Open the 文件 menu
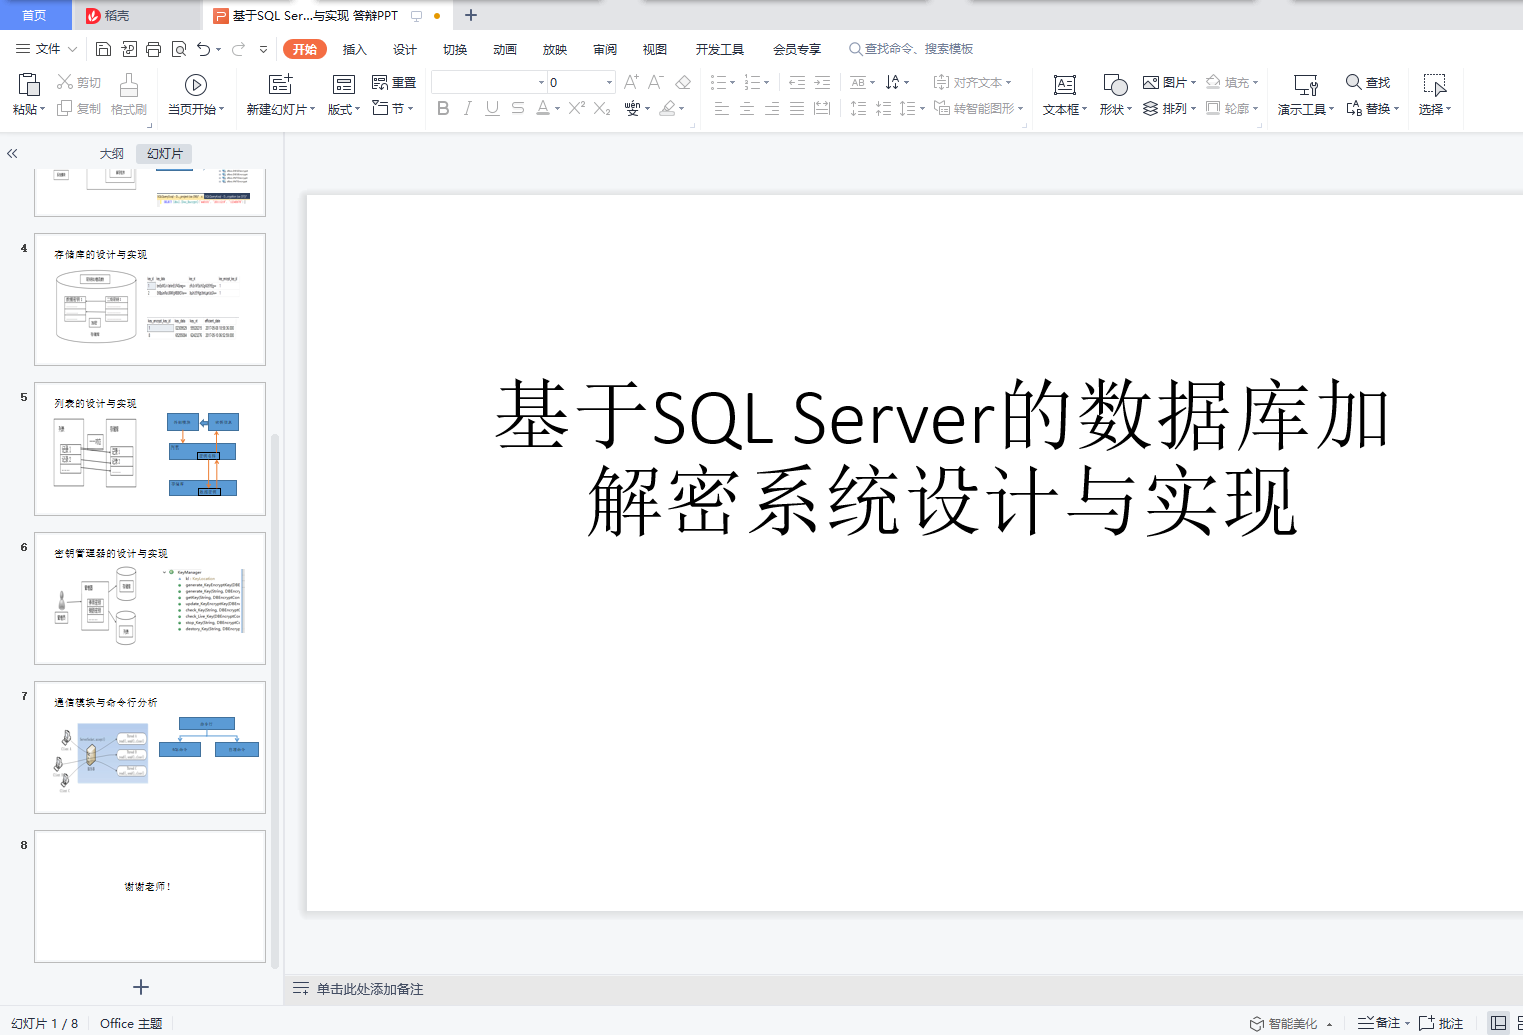This screenshot has height=1035, width=1523. (46, 49)
